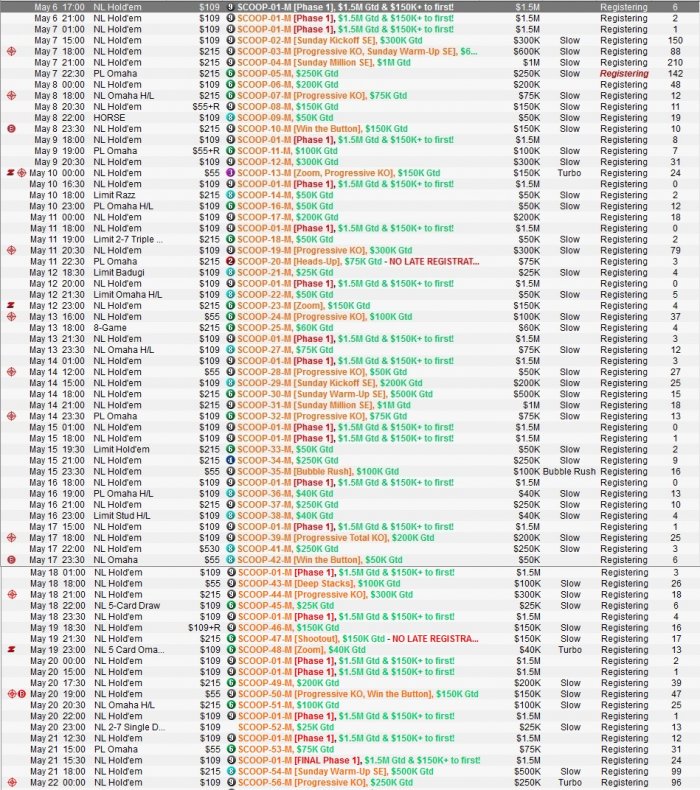Click the 8-max seat icon for SCOOP-14-M Razz
Image resolution: width=700 pixels, height=790 pixels.
point(230,195)
